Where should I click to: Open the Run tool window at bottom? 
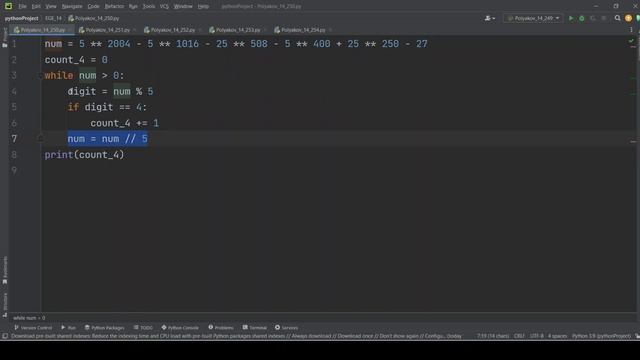68,328
